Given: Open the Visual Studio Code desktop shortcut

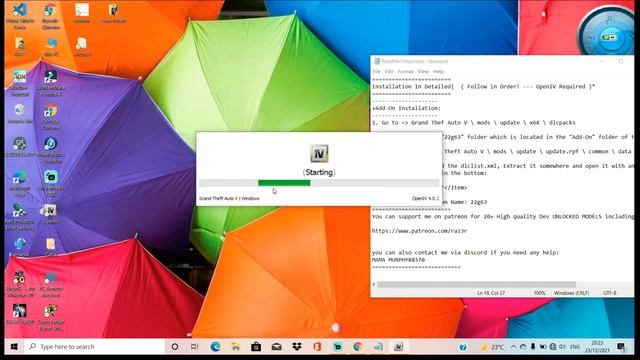Looking at the screenshot, I should coord(20,16).
